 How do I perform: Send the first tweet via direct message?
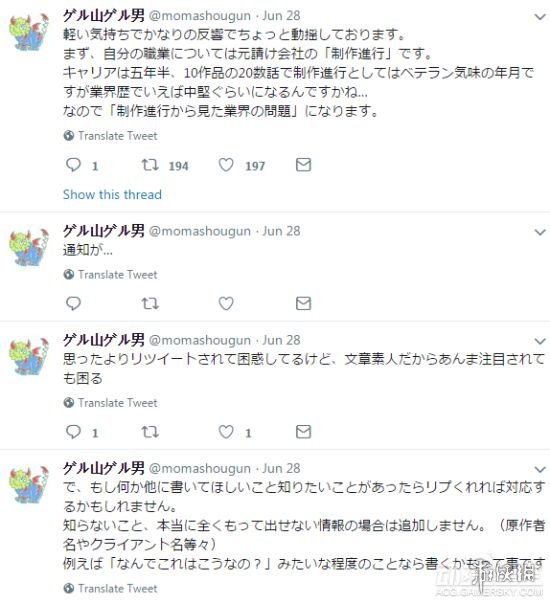pos(303,165)
